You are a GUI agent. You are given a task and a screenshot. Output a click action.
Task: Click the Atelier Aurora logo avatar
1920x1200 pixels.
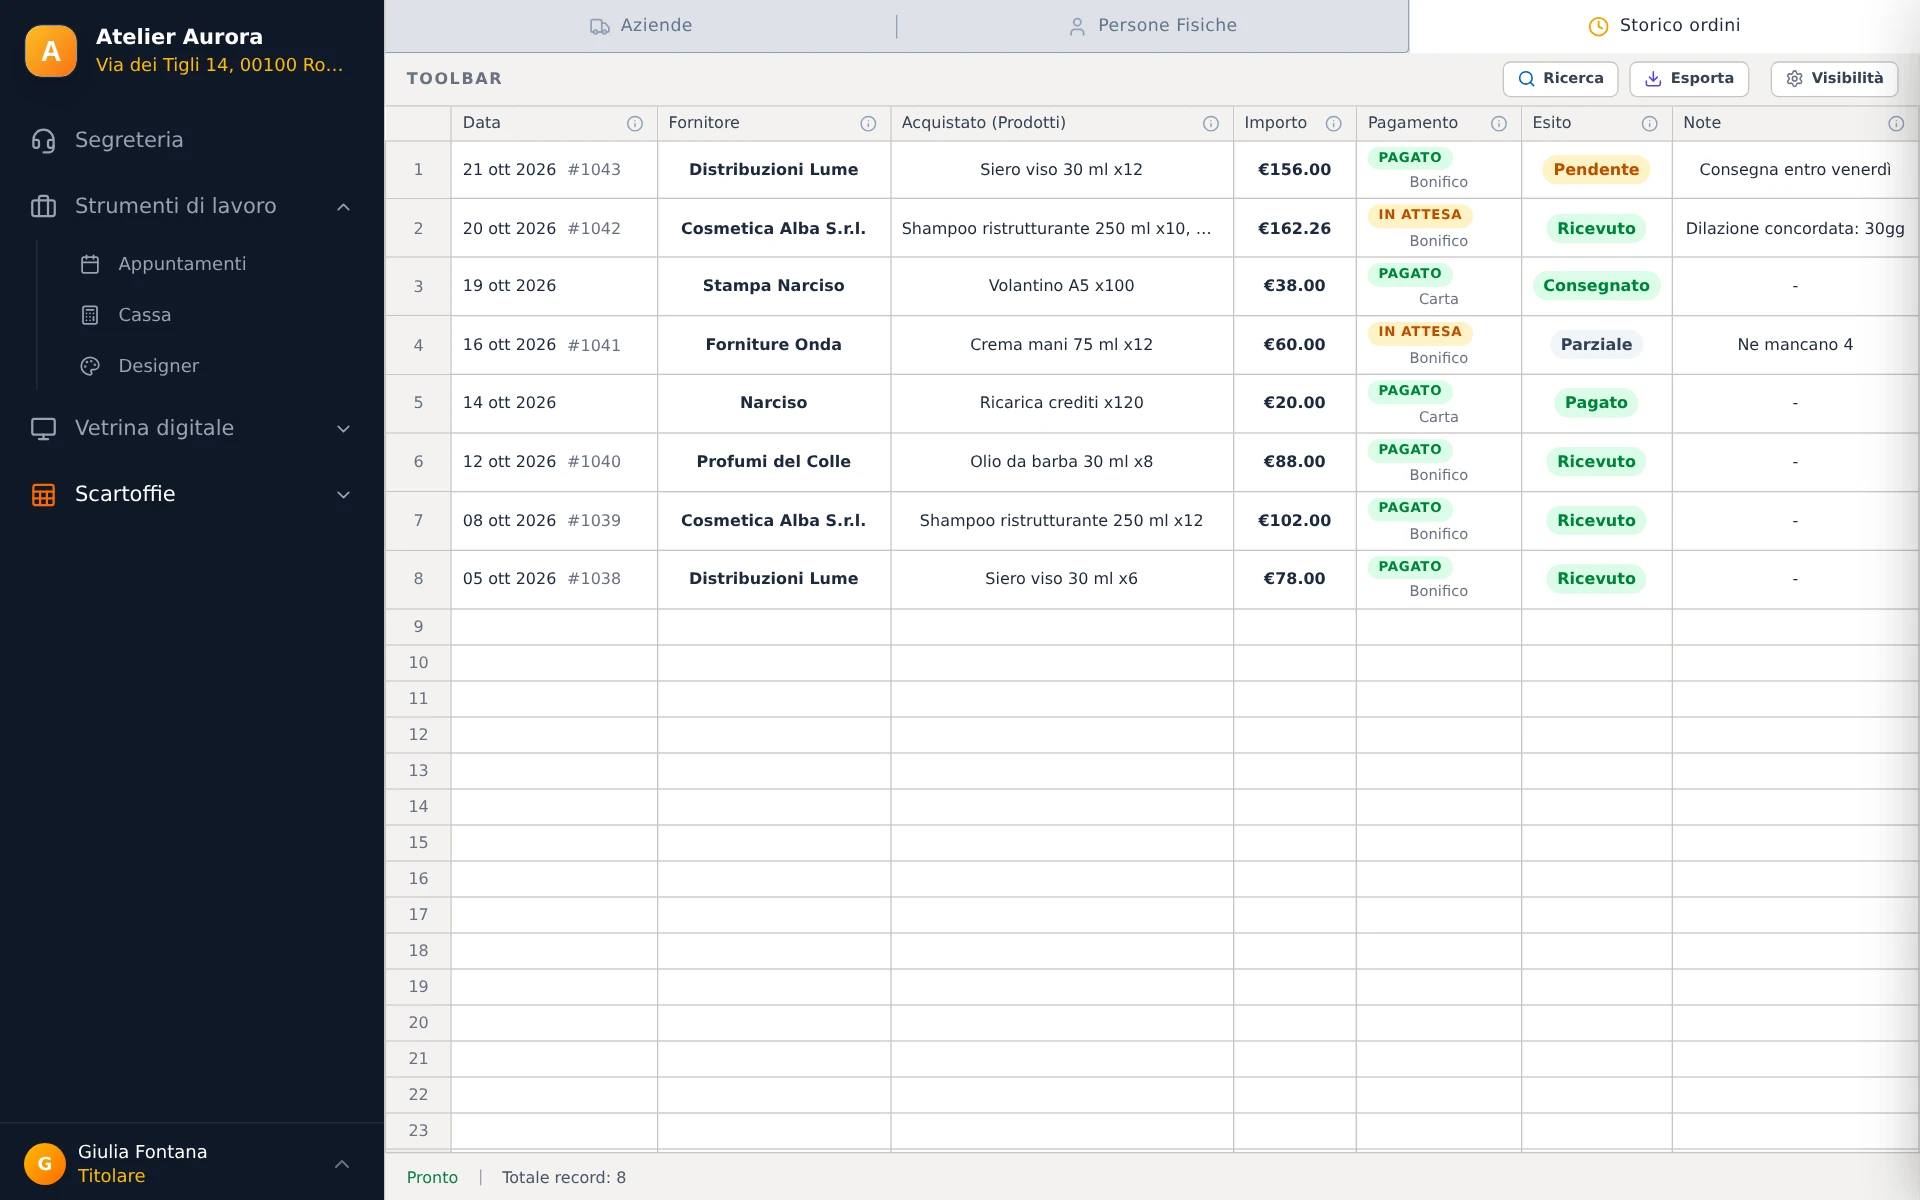click(x=51, y=51)
